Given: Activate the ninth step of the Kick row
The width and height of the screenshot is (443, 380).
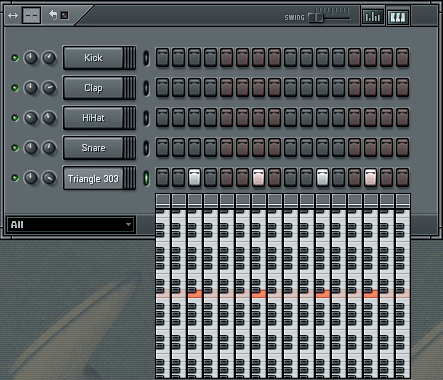Looking at the screenshot, I should pyautogui.click(x=290, y=58).
